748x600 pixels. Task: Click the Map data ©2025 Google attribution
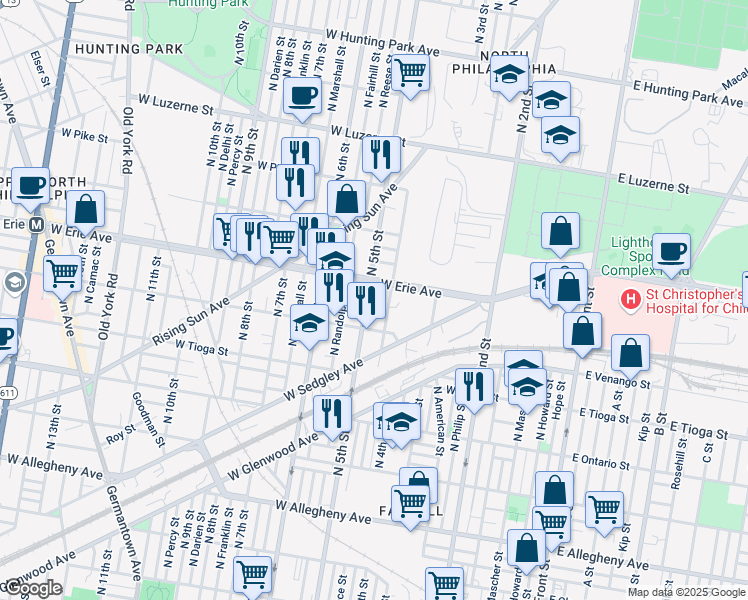coord(687,593)
